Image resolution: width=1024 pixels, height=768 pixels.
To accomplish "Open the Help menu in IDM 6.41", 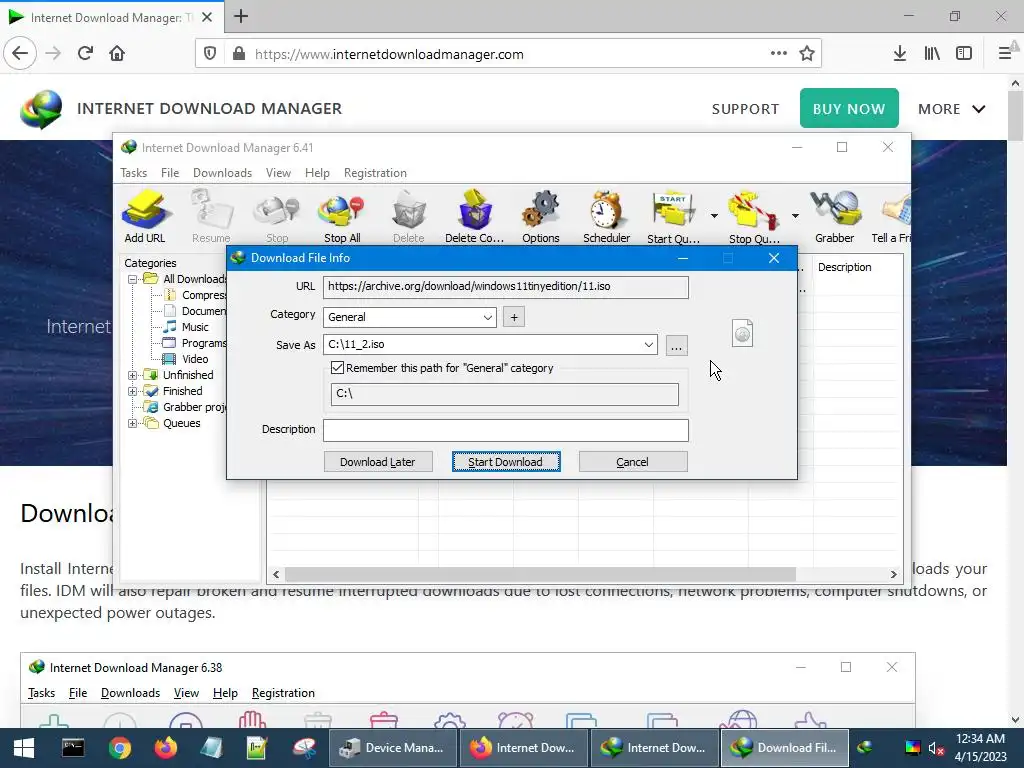I will (x=317, y=172).
